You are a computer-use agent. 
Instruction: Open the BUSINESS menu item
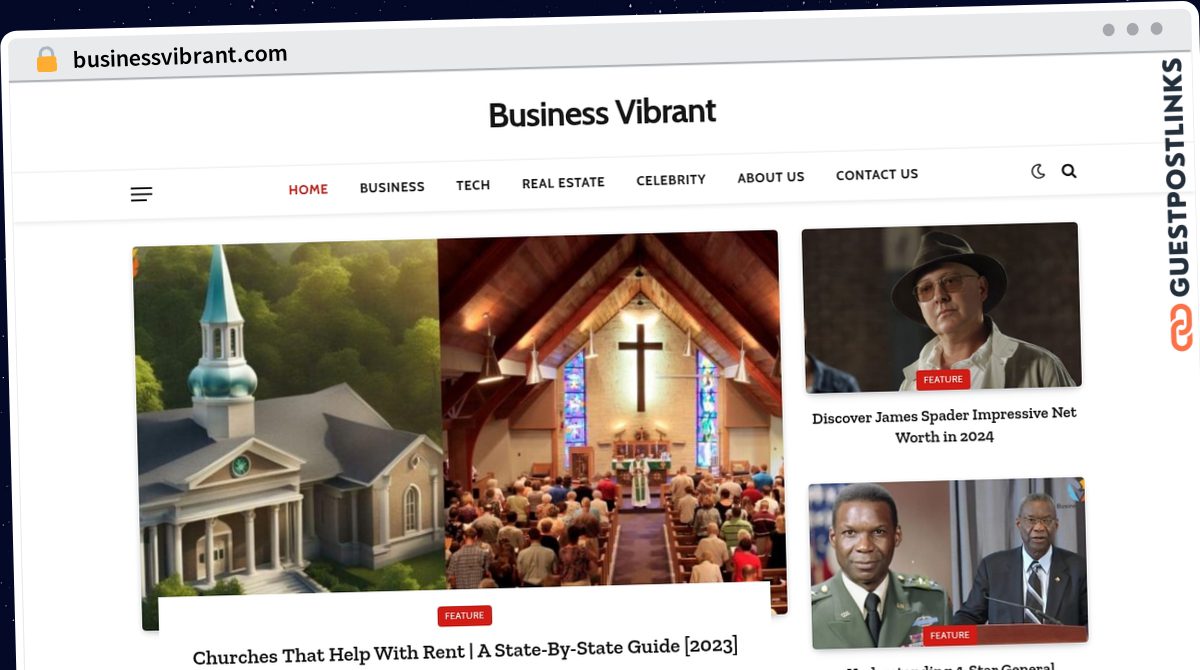point(392,187)
